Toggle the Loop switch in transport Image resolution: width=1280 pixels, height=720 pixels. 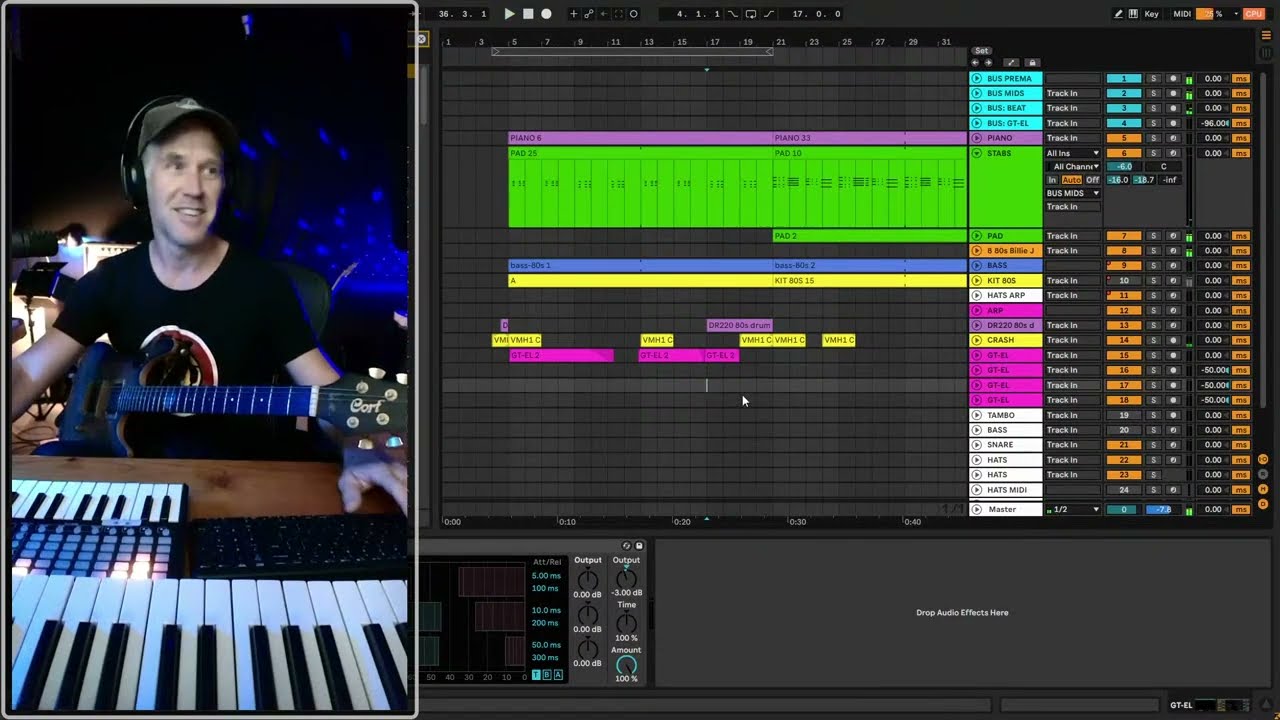pos(751,14)
